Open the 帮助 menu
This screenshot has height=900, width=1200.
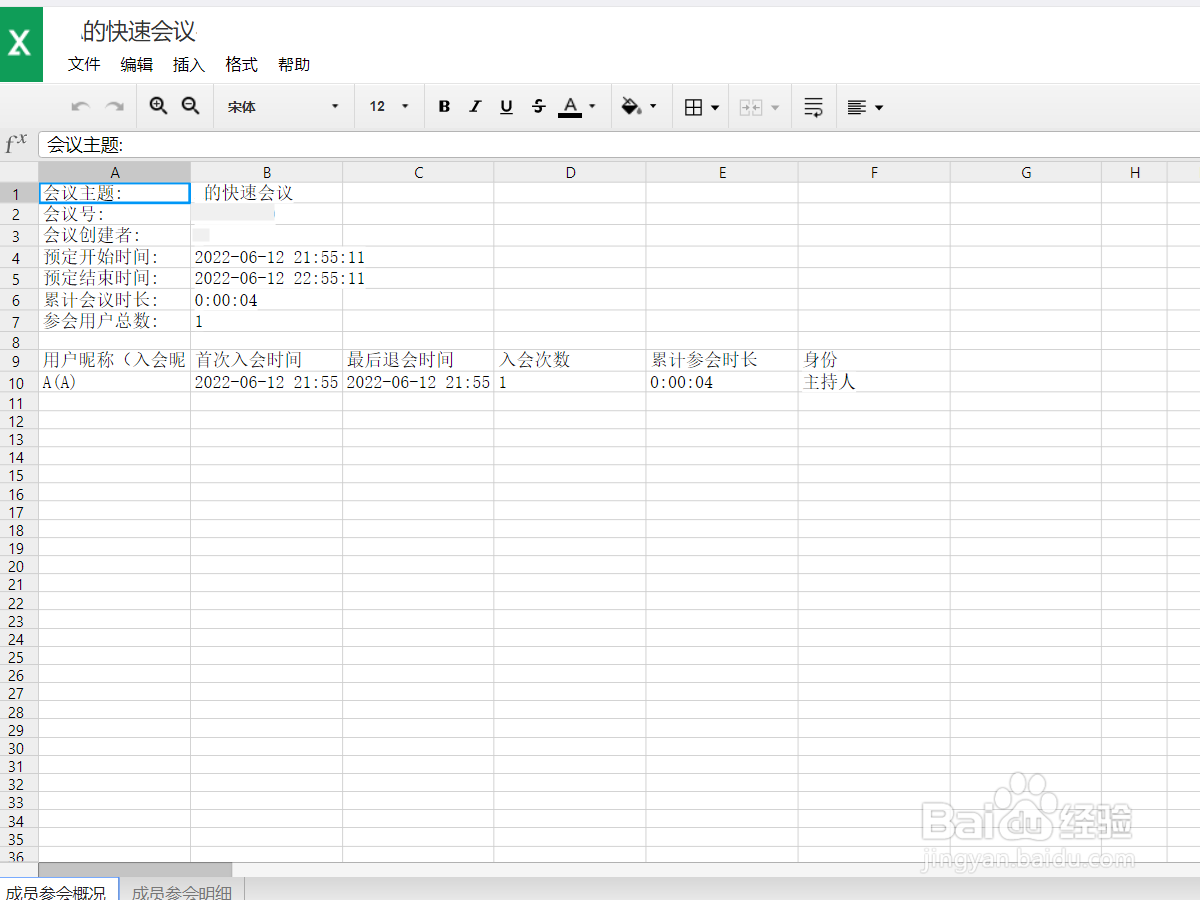[294, 64]
